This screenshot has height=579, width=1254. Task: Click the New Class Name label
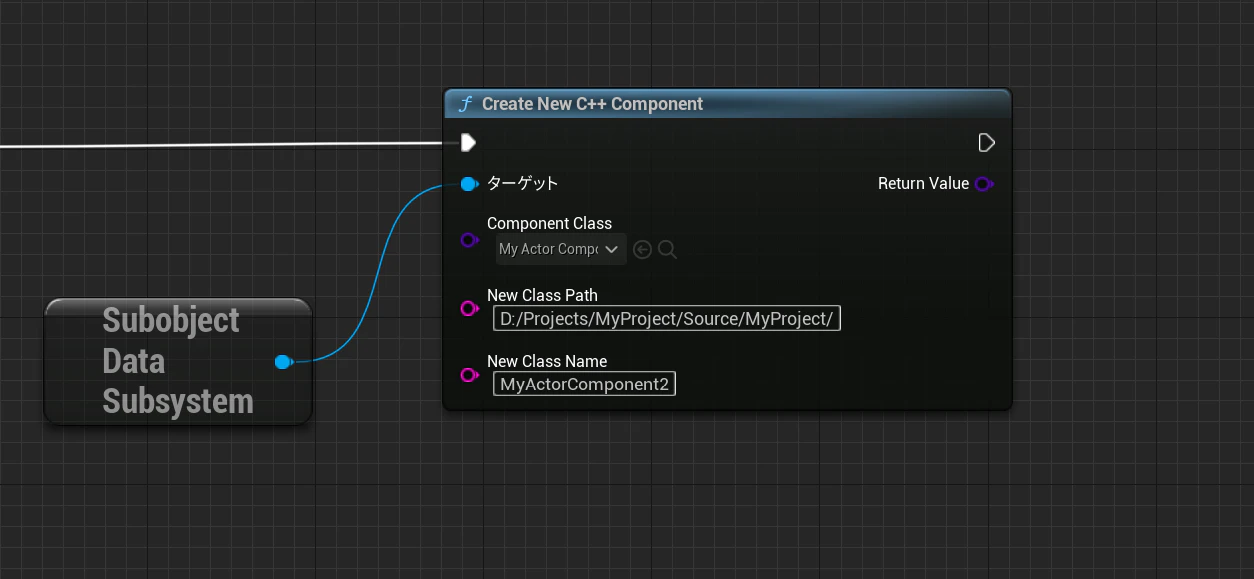click(547, 362)
